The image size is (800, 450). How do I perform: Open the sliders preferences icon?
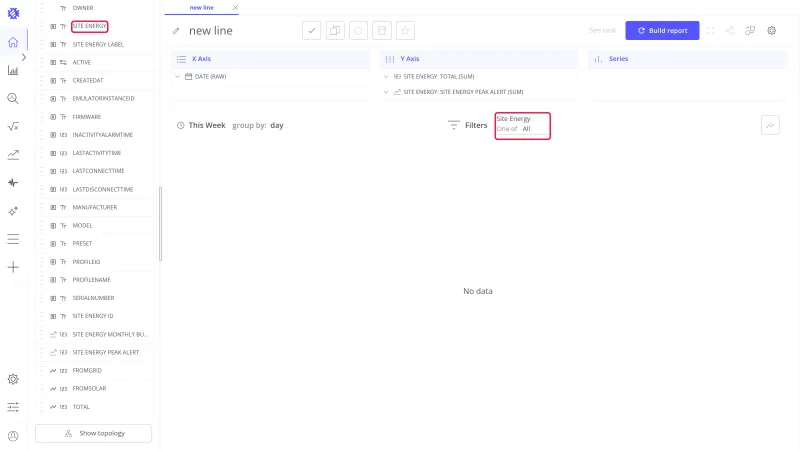13,407
